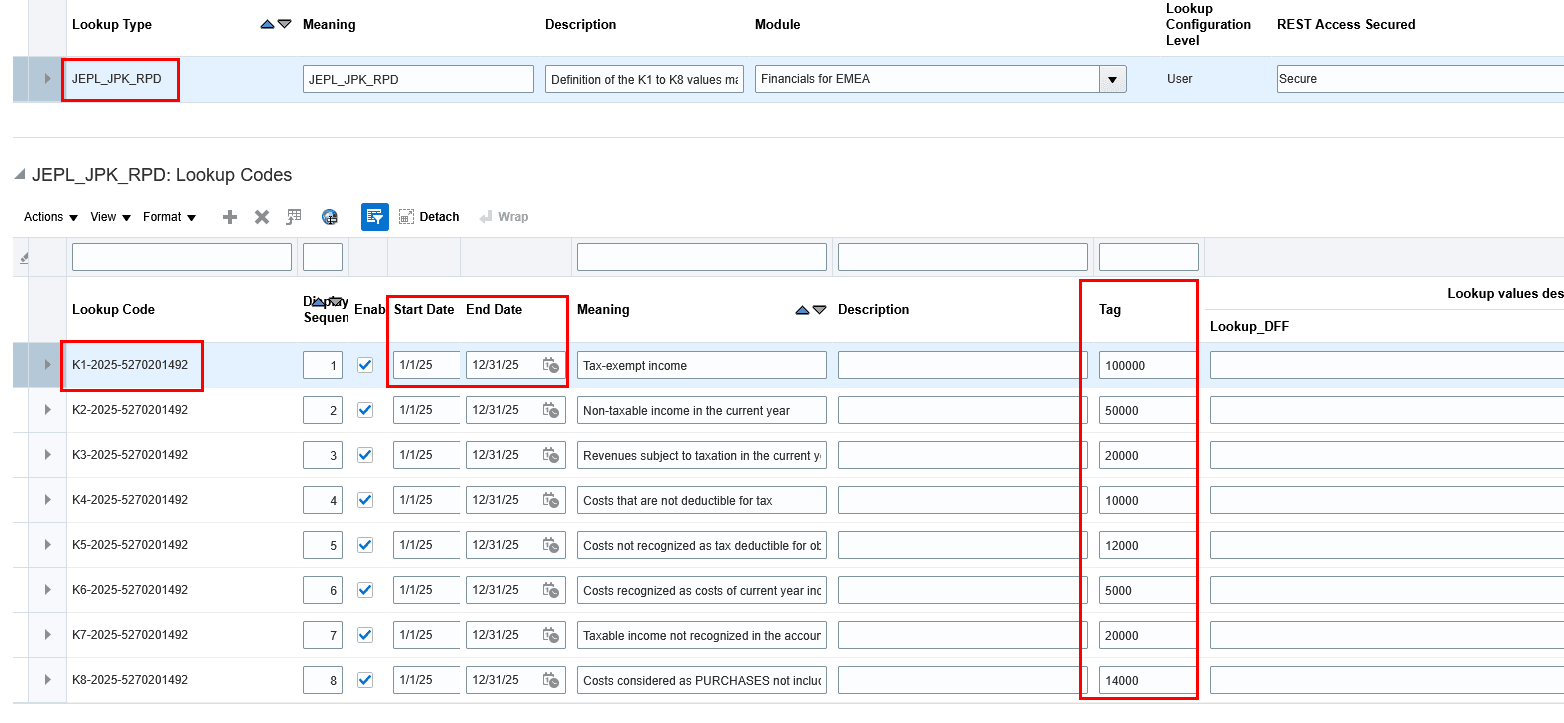Toggle Enabled checkbox for K4-2025 row
The image size is (1564, 723).
pos(365,500)
